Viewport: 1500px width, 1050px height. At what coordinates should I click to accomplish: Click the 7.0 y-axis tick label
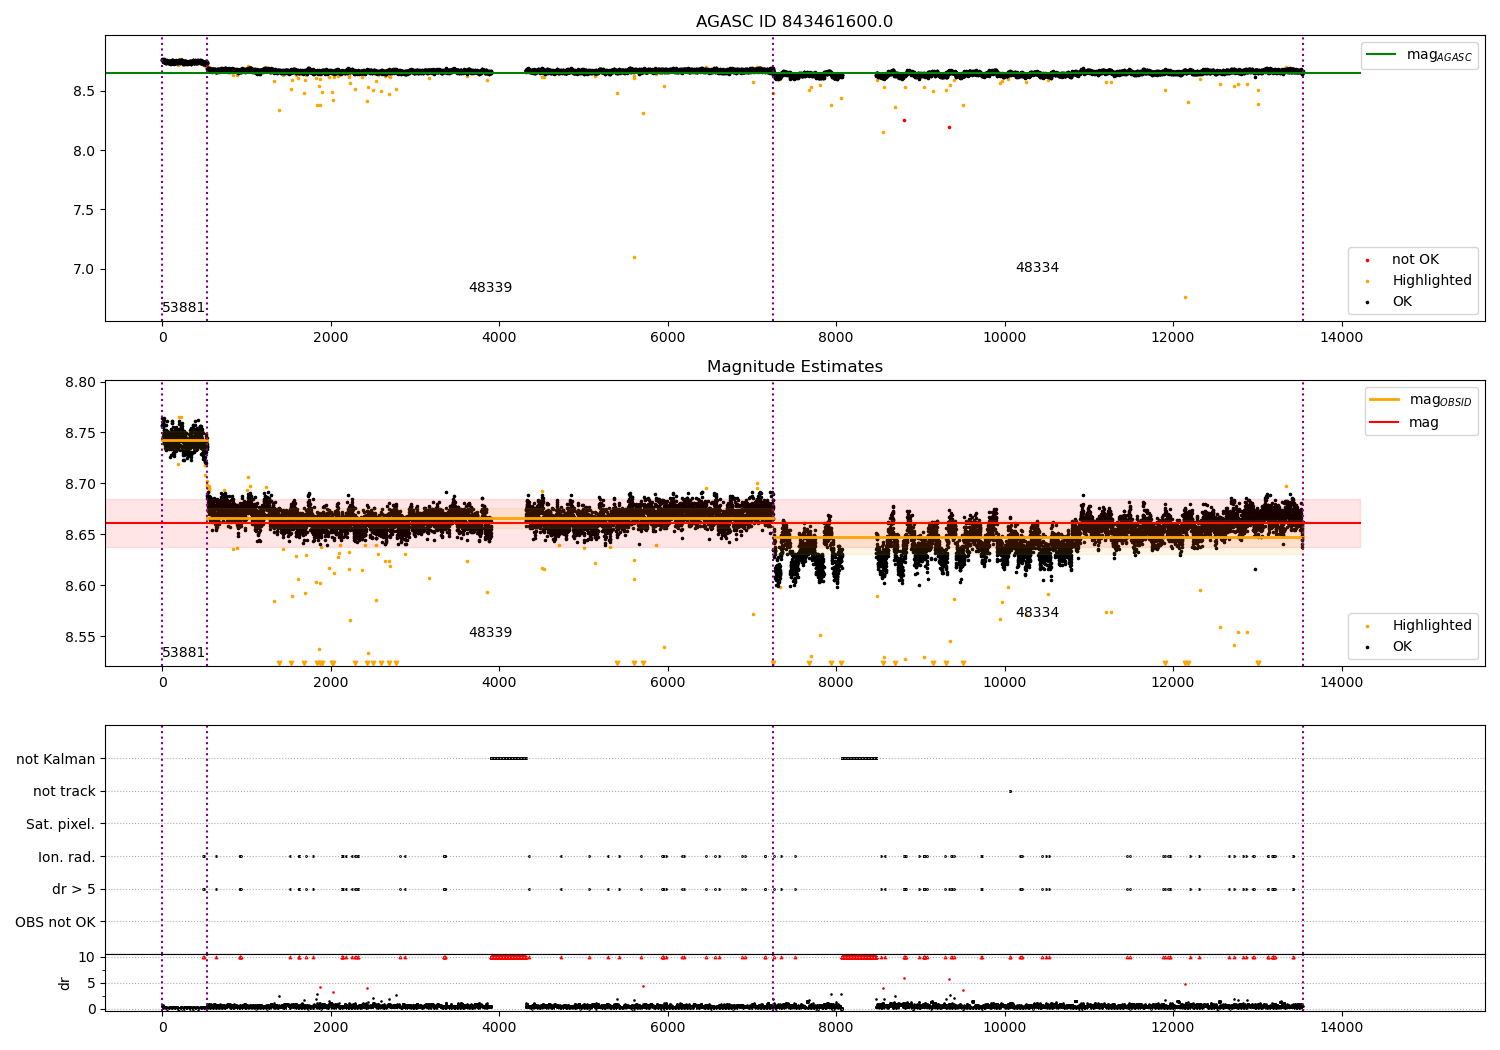point(83,269)
